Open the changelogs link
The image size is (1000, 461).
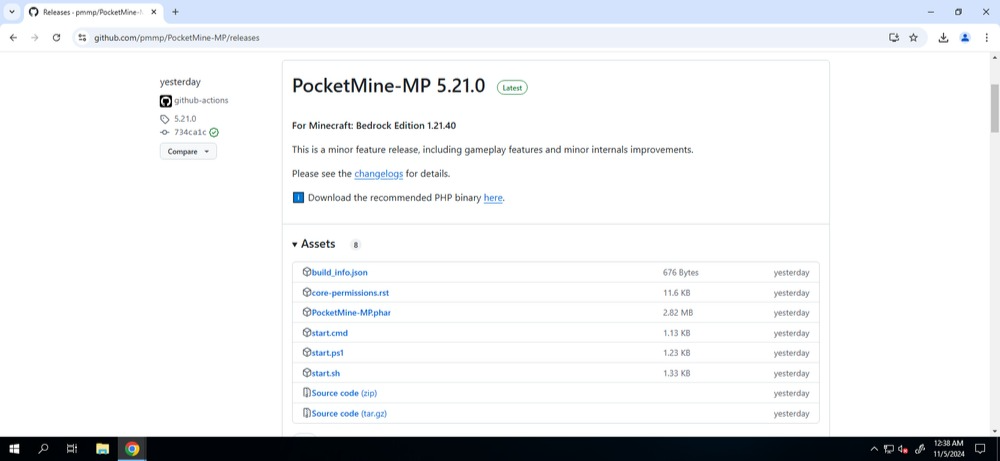coord(379,173)
